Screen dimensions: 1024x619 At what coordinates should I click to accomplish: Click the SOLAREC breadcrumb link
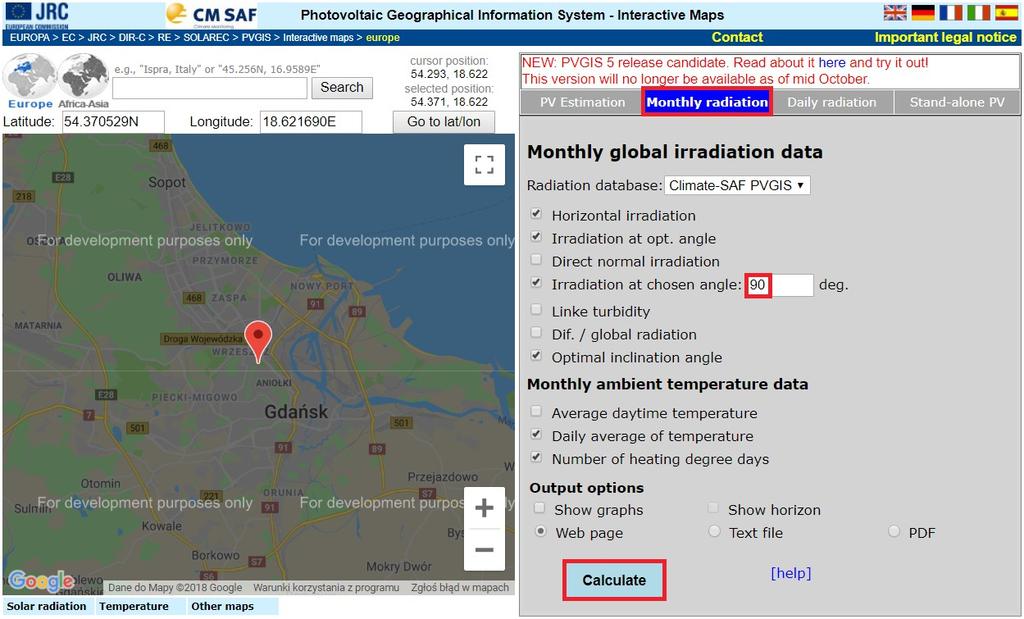click(x=206, y=38)
